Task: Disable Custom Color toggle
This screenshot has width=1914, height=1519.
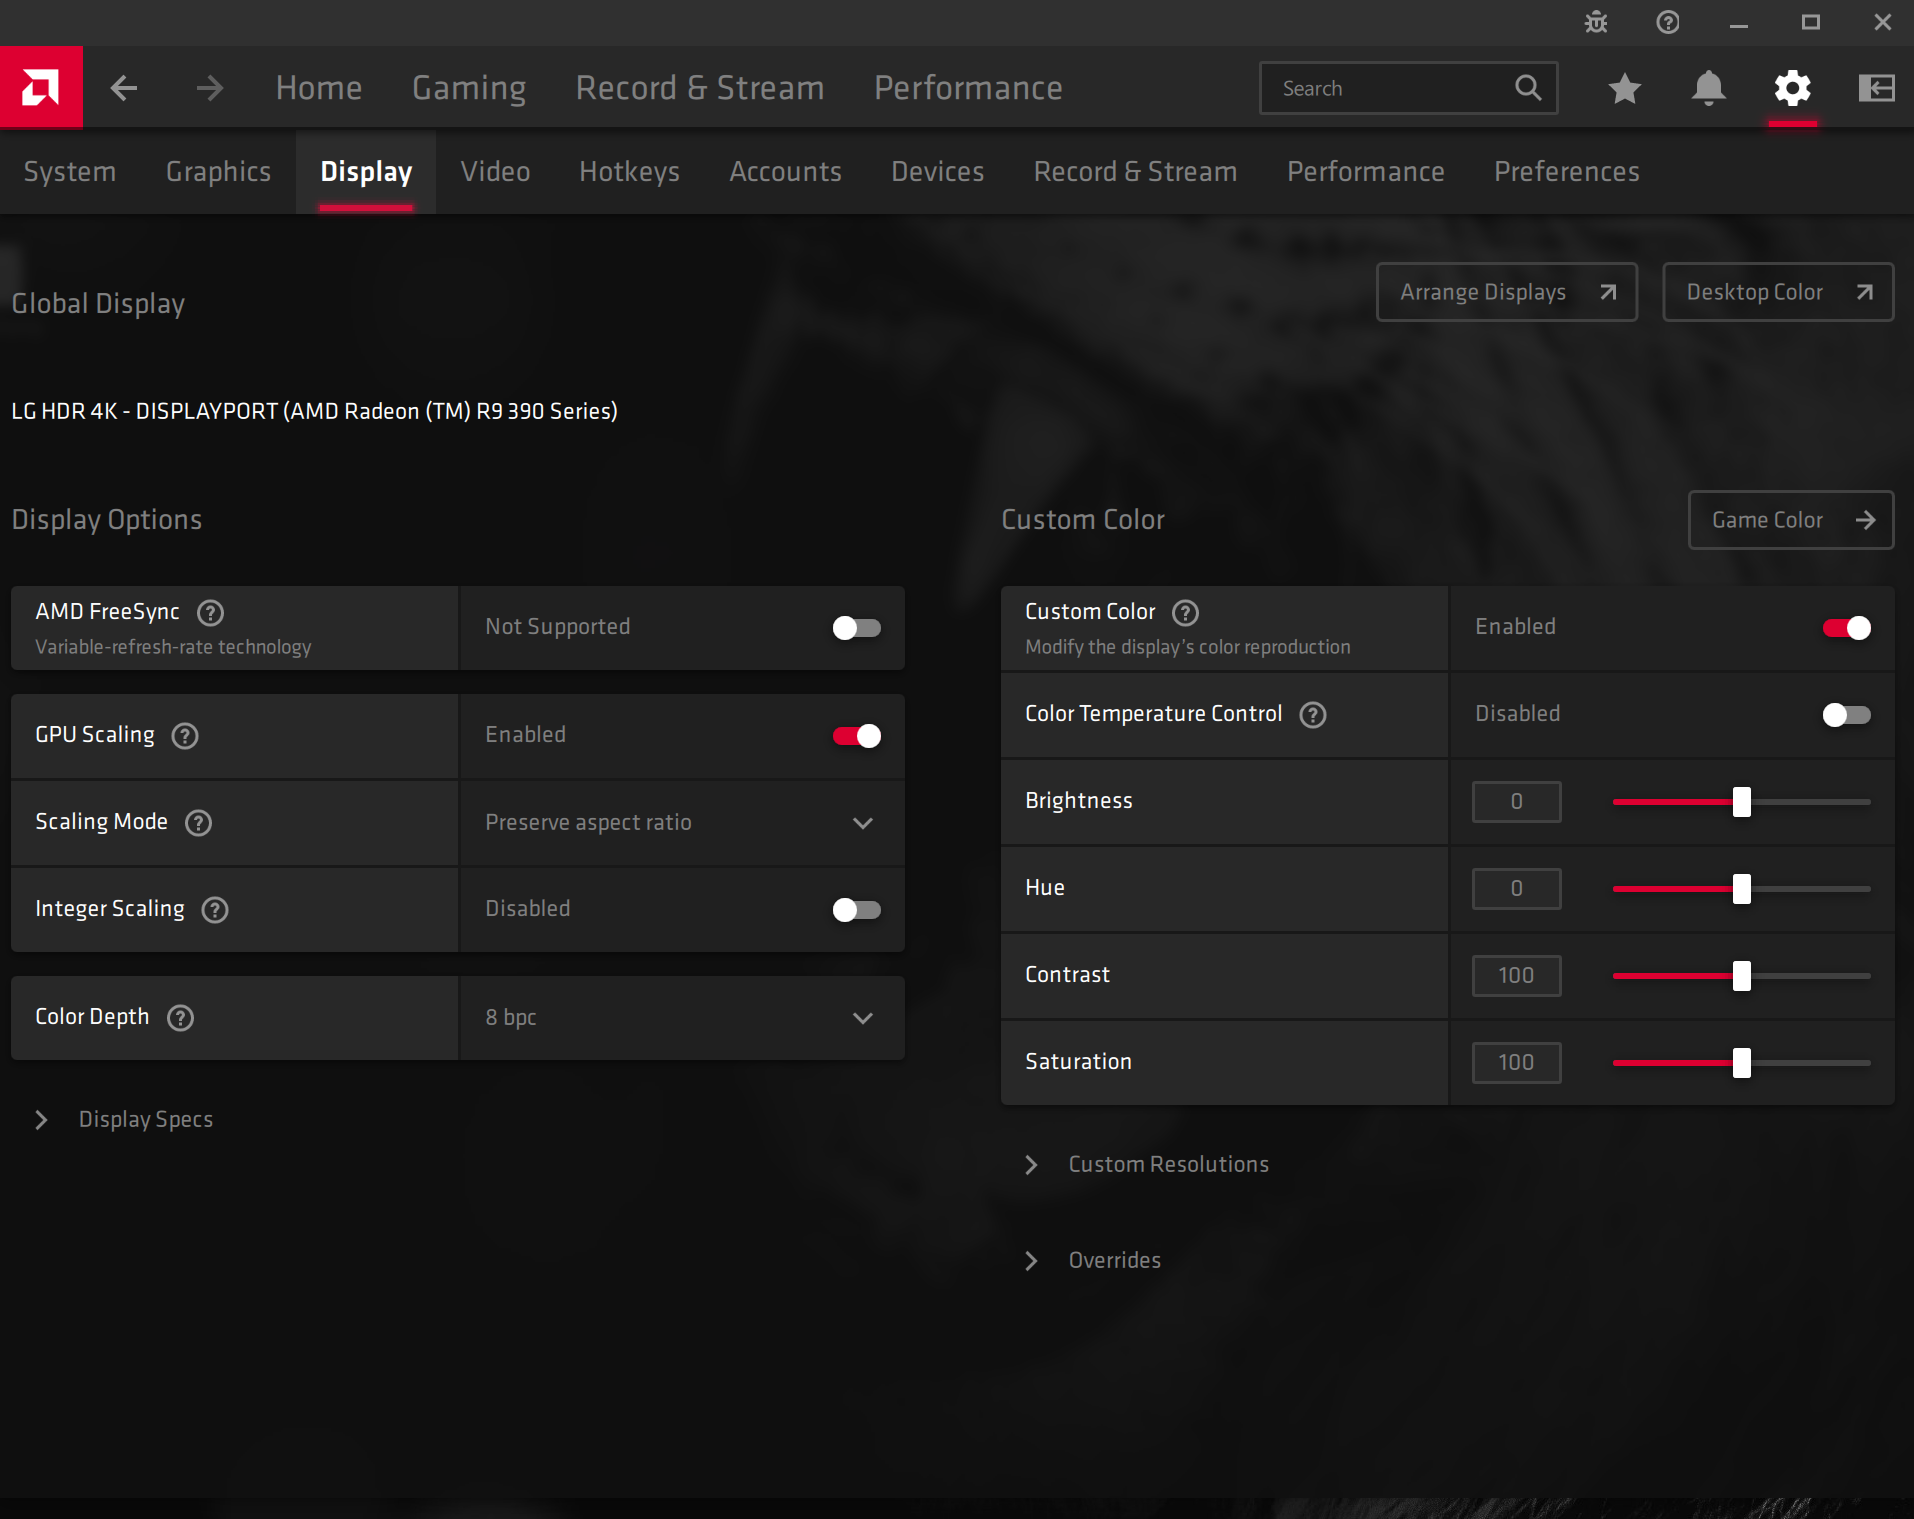Action: tap(1847, 628)
